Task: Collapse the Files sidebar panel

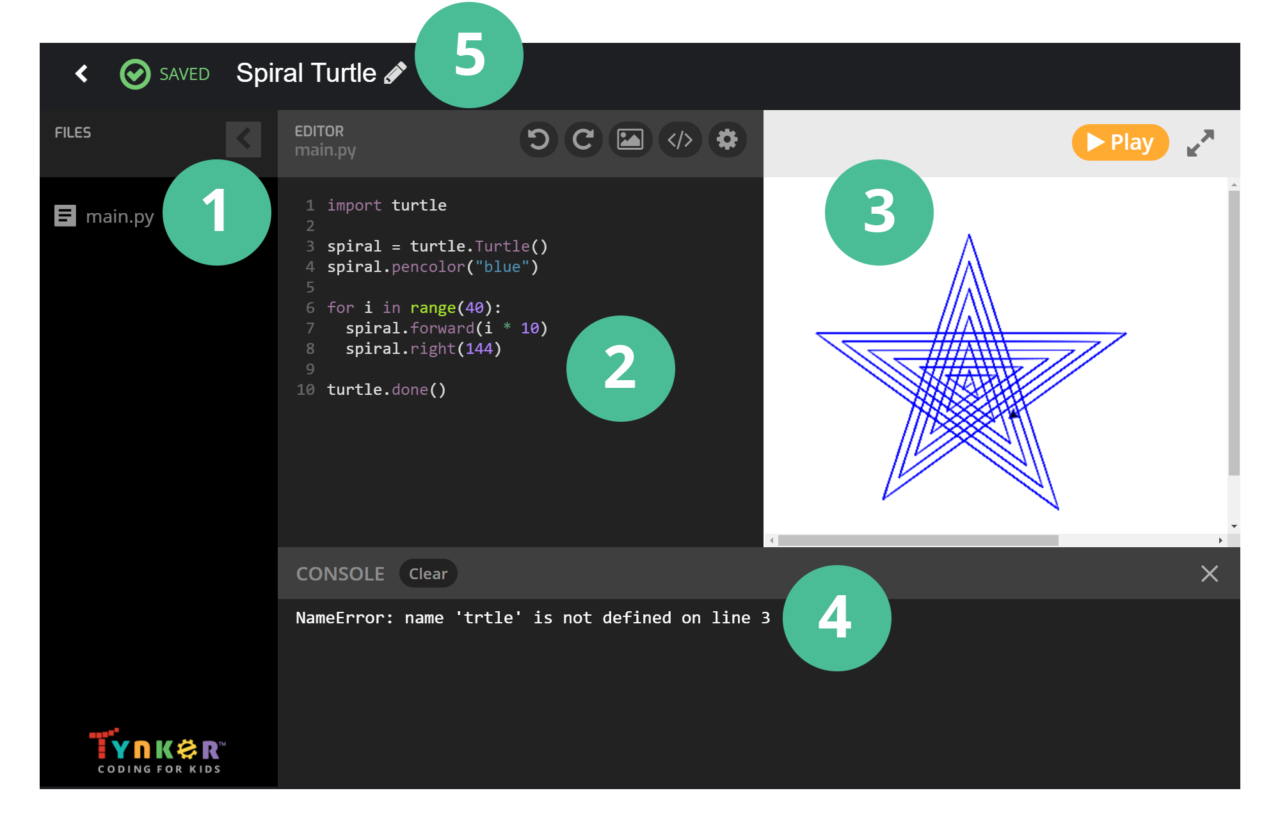Action: tap(243, 139)
